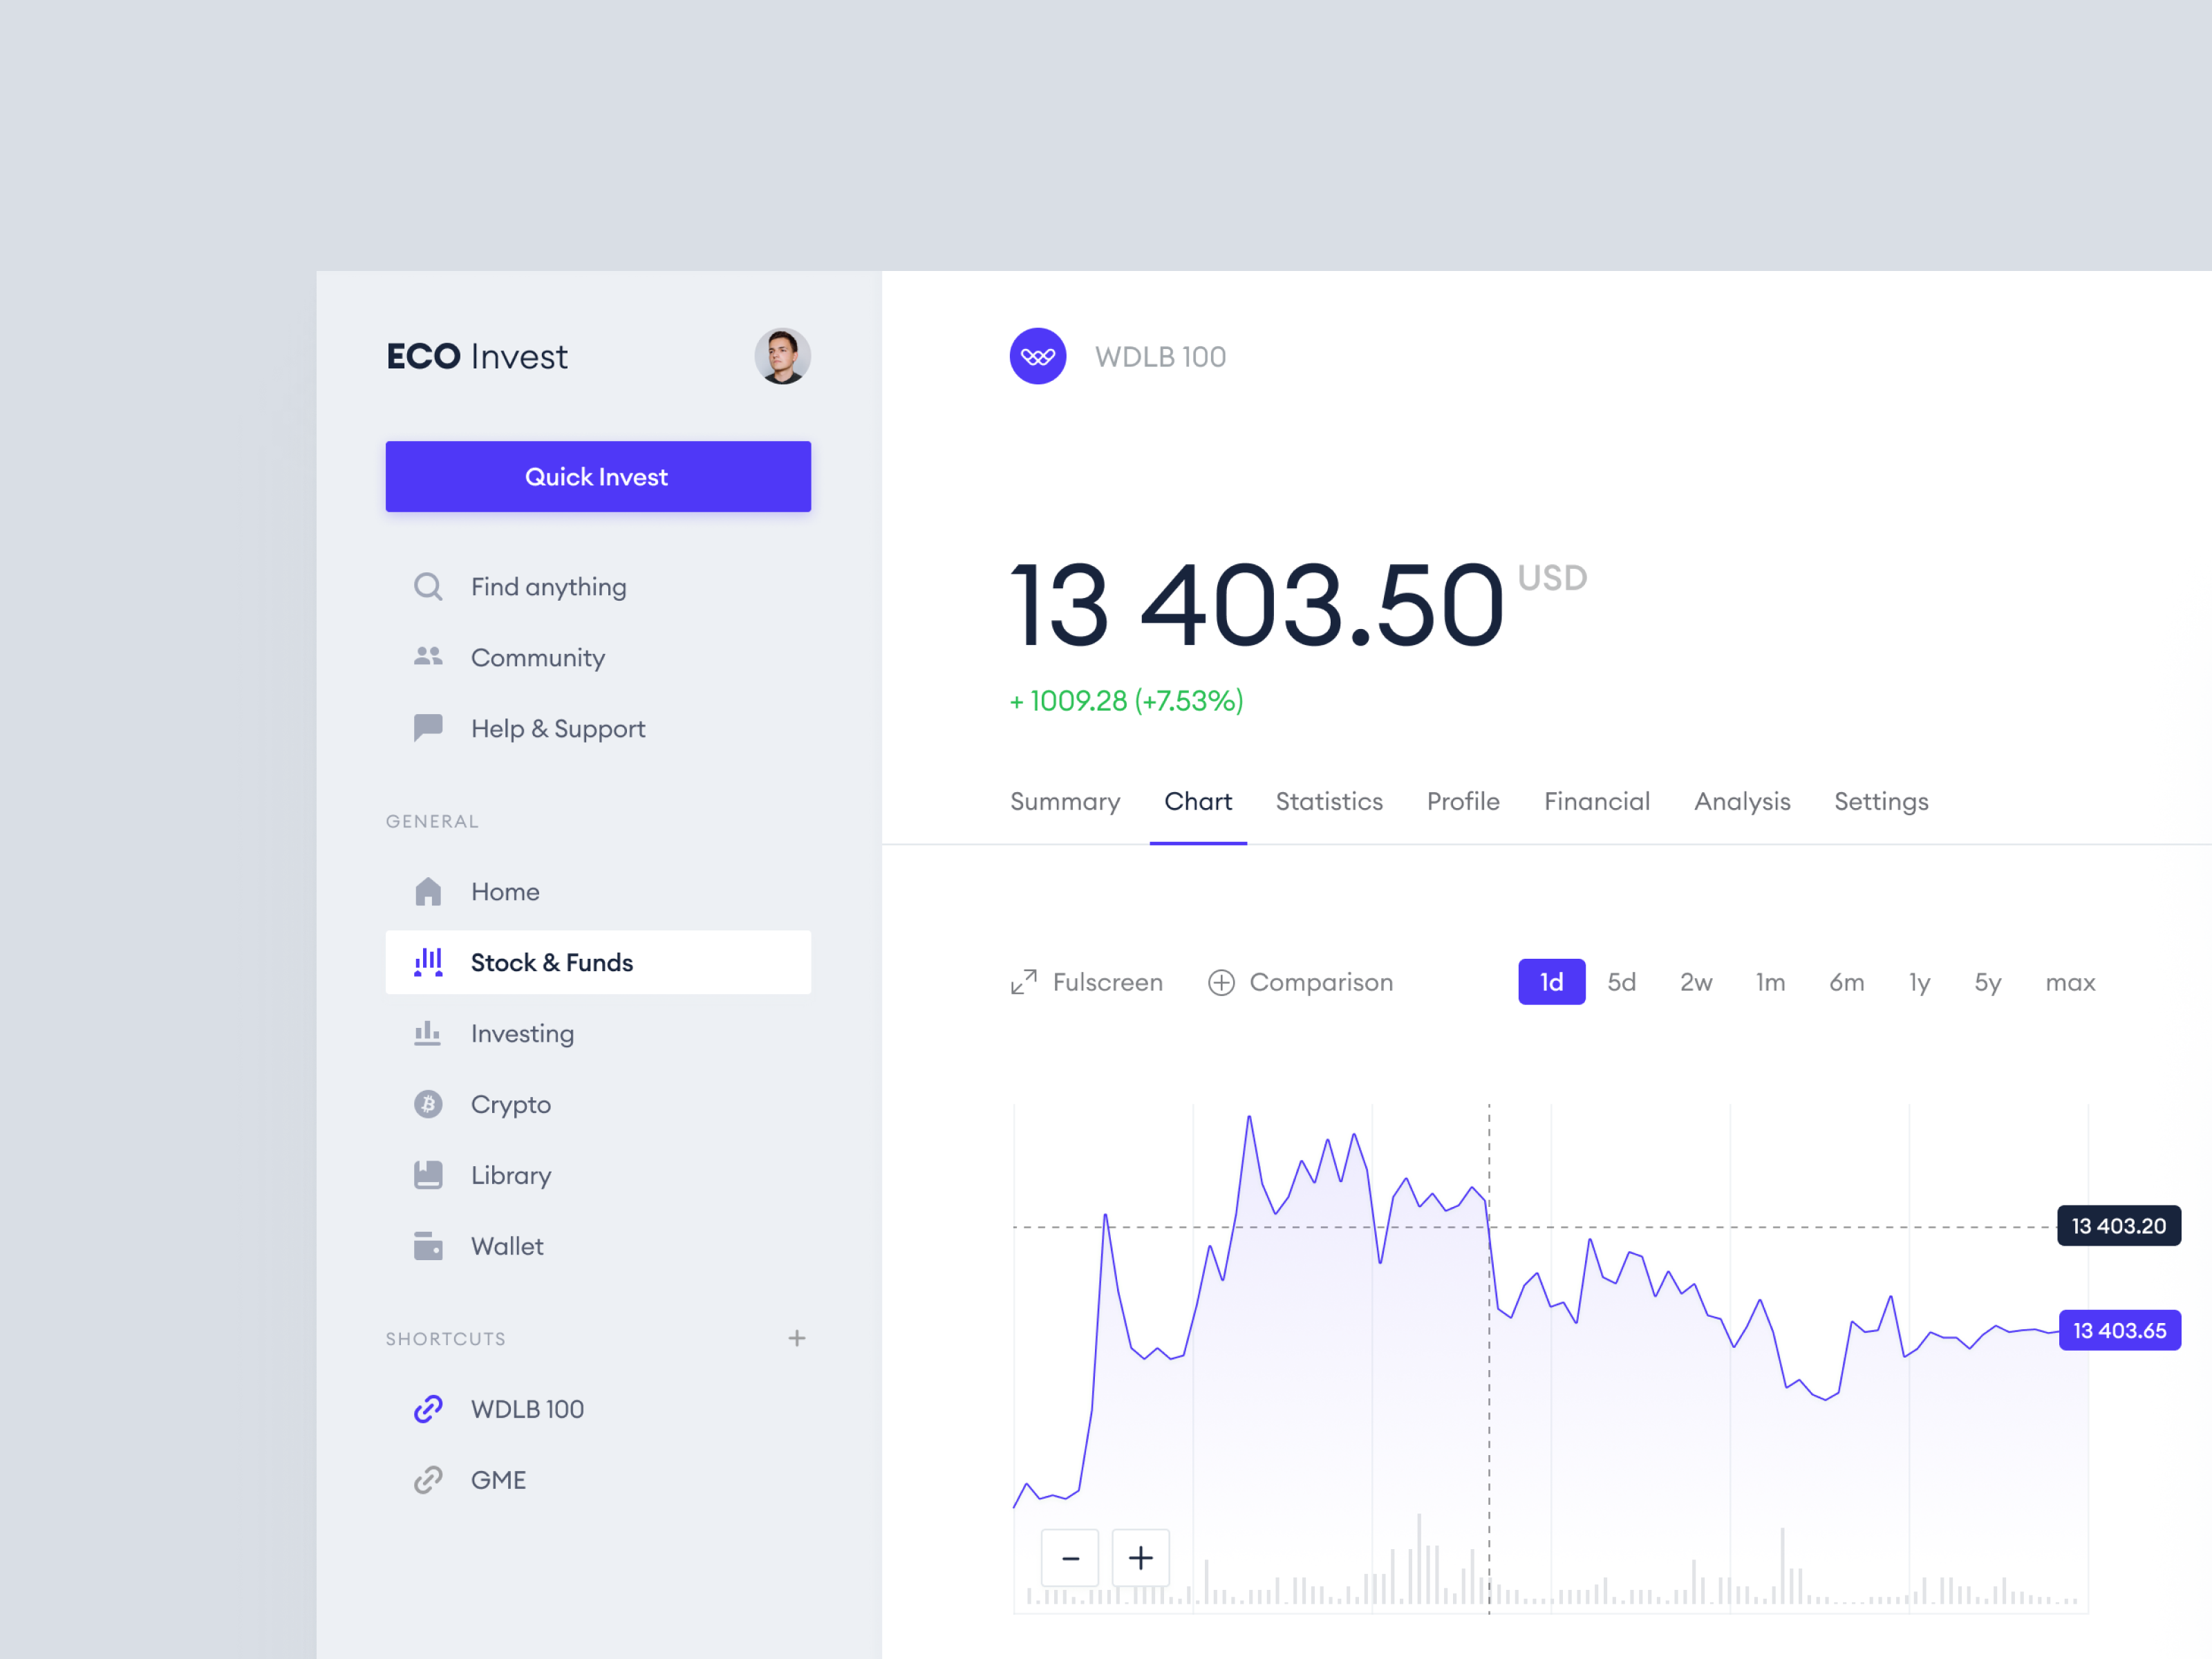The width and height of the screenshot is (2212, 1659).
Task: Click the GME shortcut link icon
Action: (428, 1480)
